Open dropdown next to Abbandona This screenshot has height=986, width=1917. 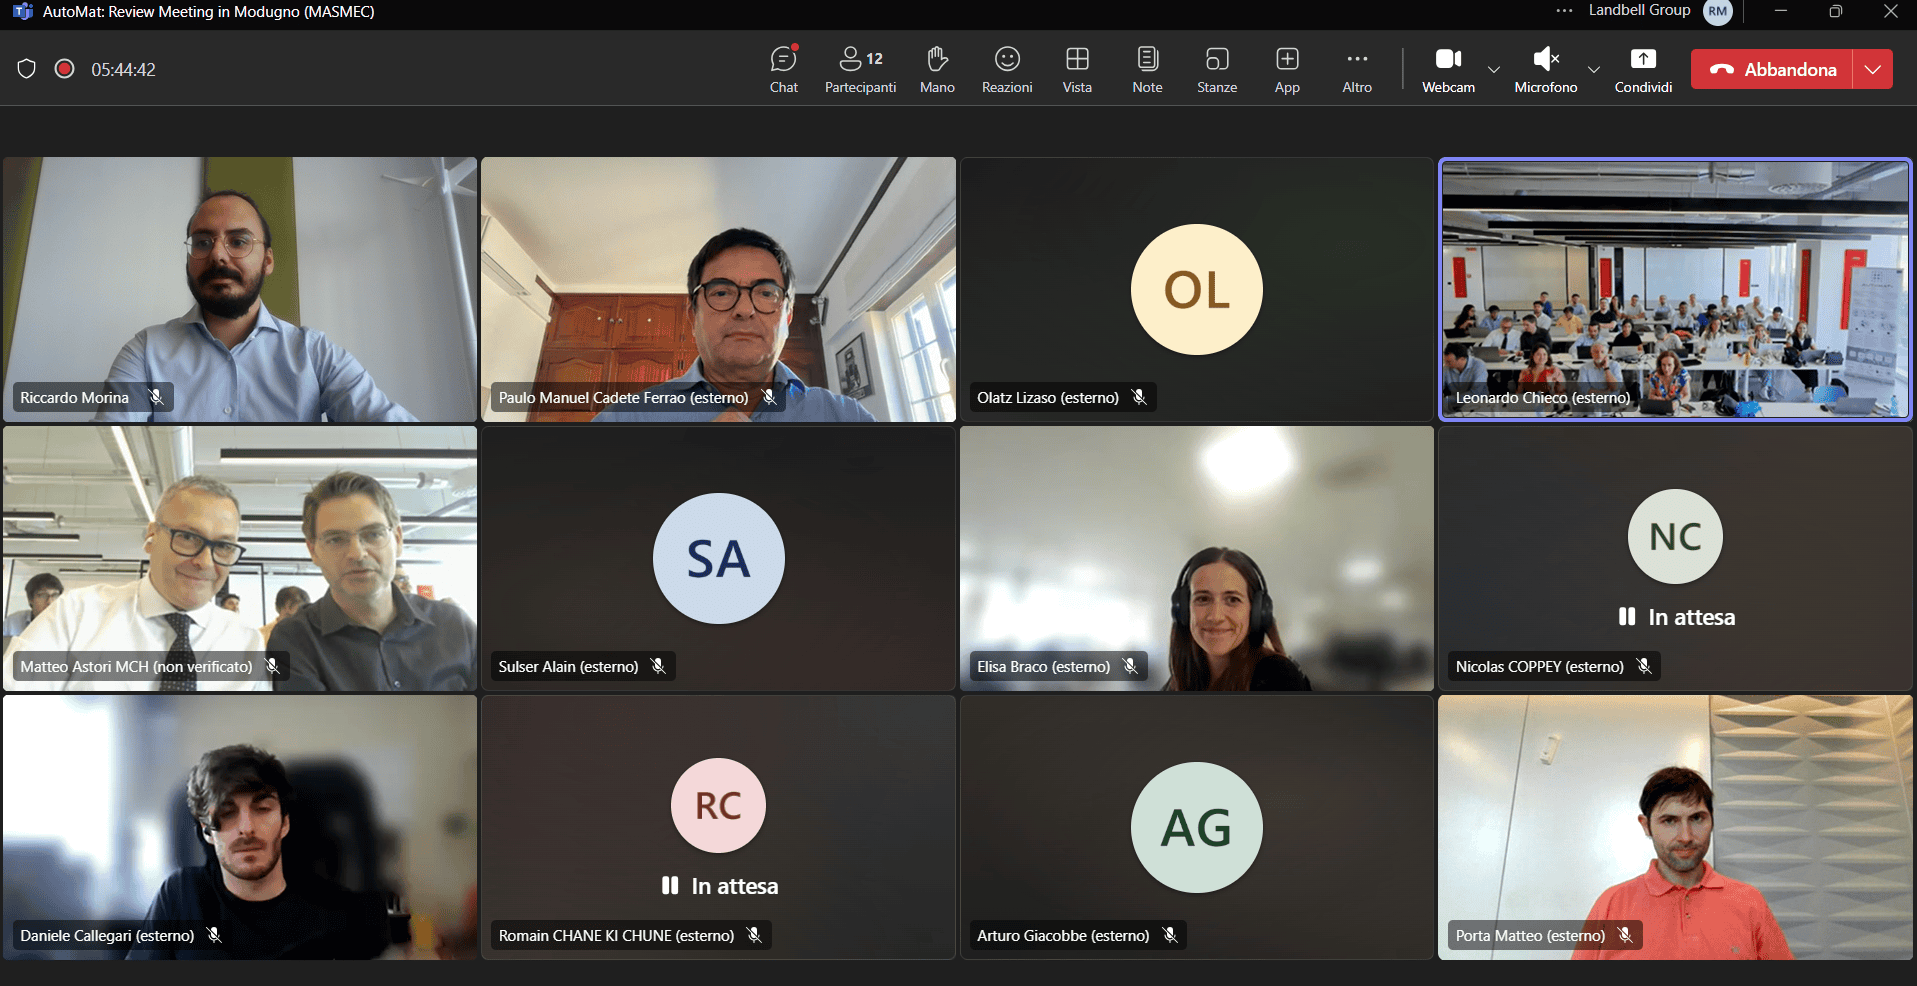tap(1873, 69)
